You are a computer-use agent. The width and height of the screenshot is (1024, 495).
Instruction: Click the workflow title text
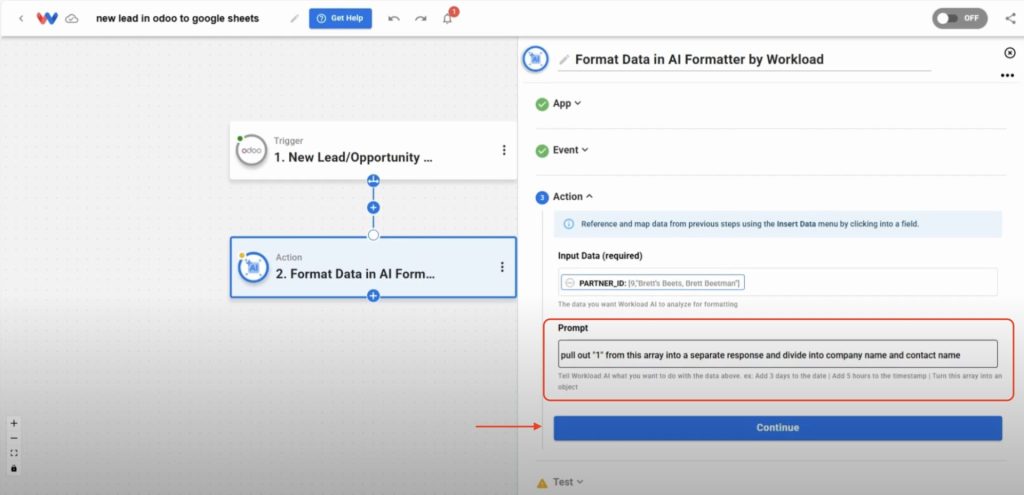[x=178, y=18]
